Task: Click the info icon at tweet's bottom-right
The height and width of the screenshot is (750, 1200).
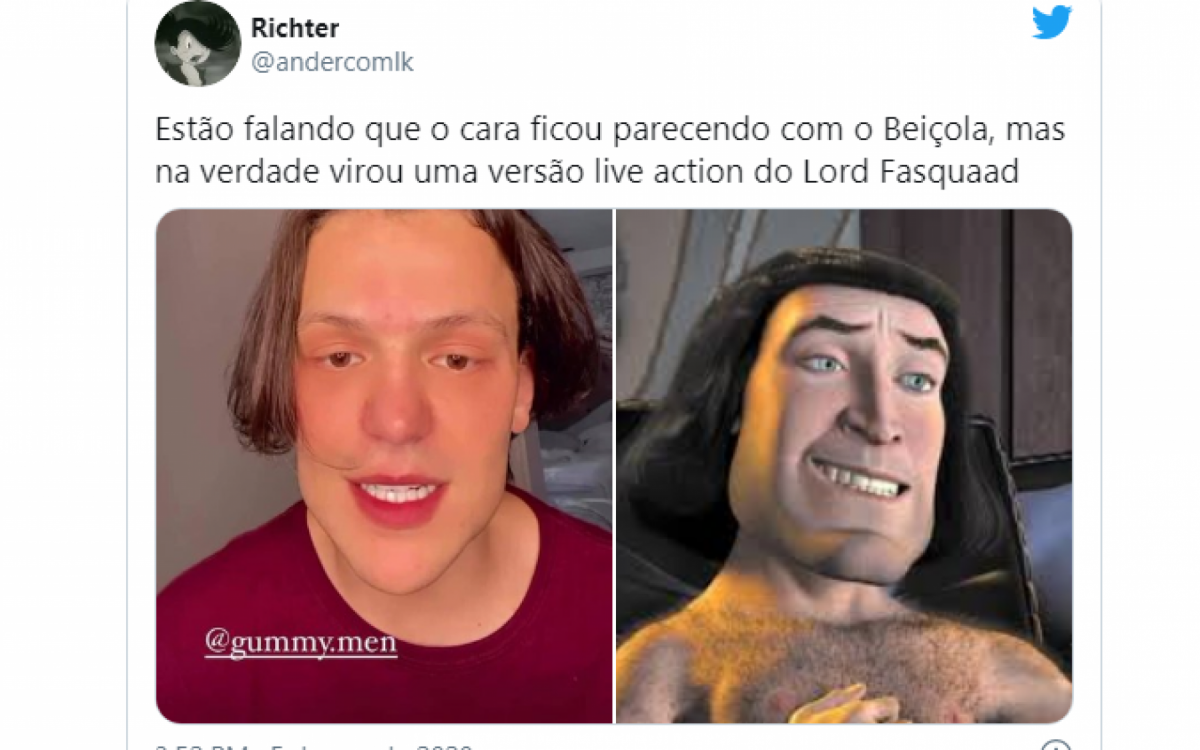Action: [x=1055, y=746]
